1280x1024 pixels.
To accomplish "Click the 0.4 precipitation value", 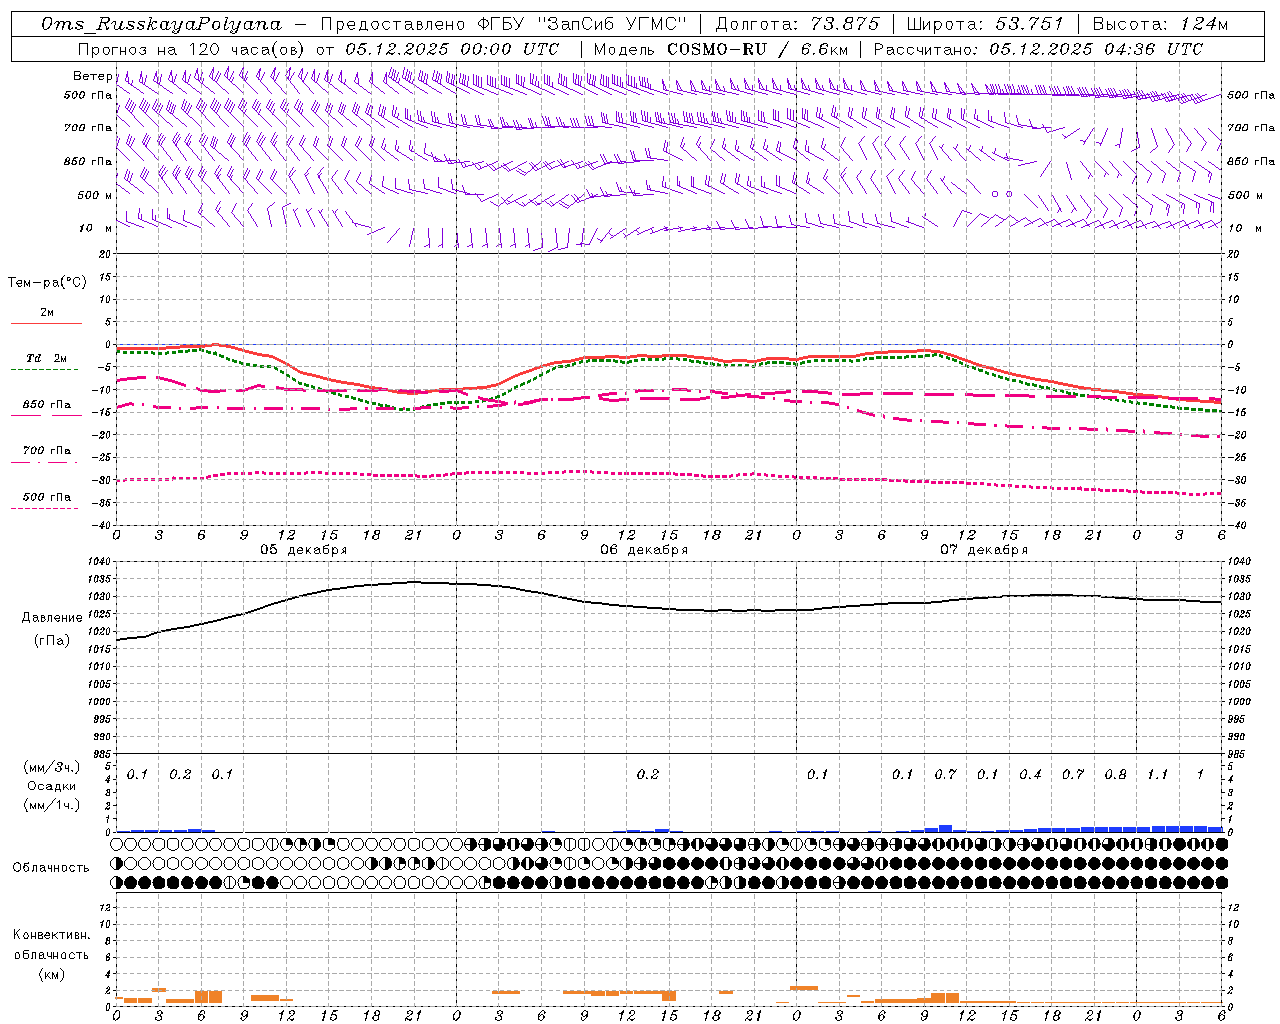I will [1030, 775].
